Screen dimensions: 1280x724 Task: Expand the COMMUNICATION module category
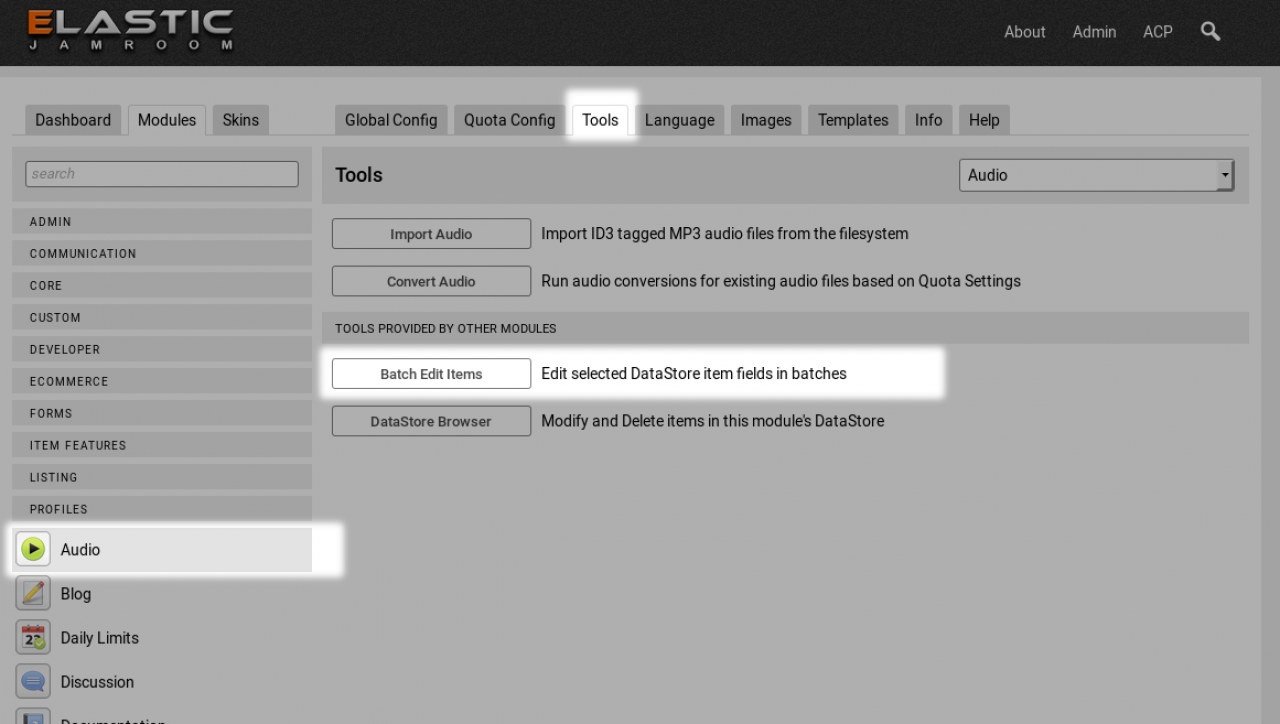coord(162,253)
